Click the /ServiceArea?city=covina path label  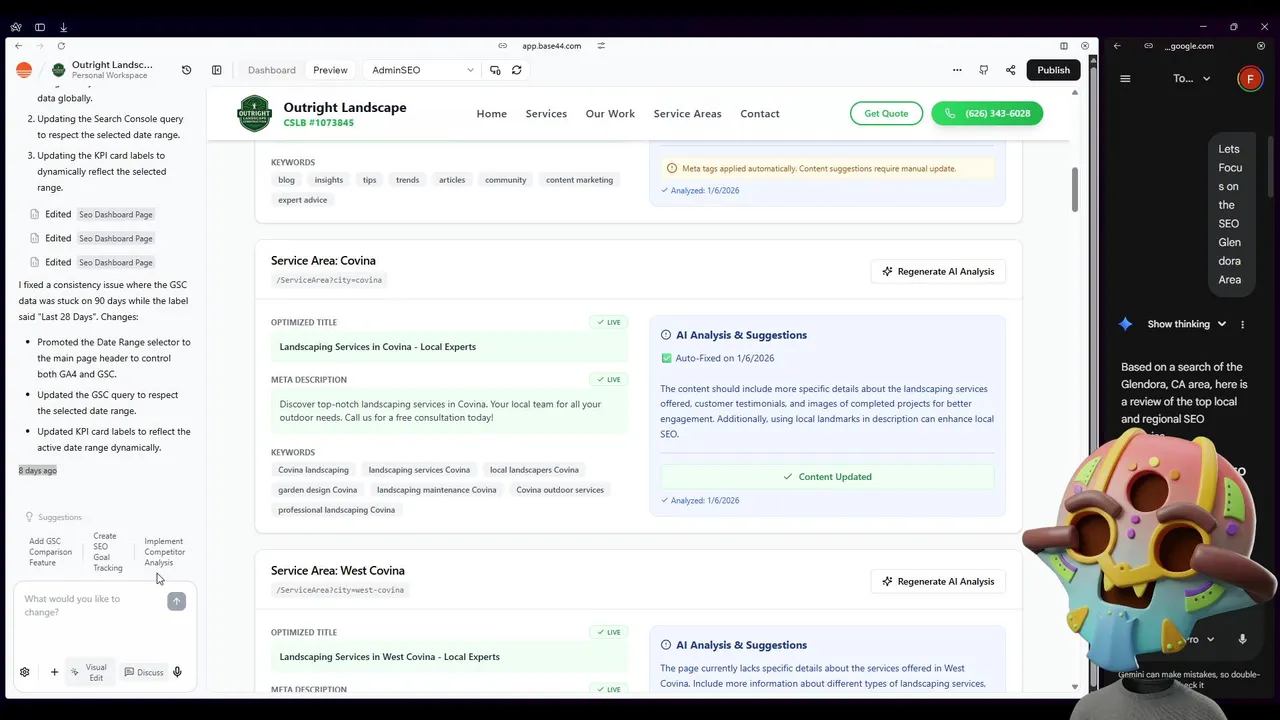pyautogui.click(x=329, y=280)
